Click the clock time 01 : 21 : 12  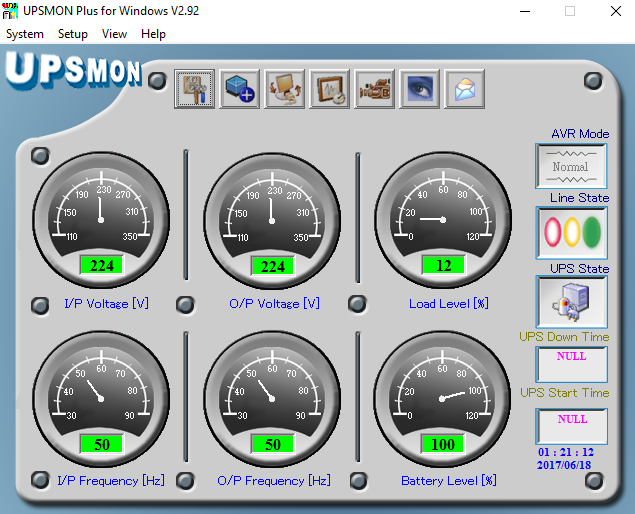click(x=566, y=452)
